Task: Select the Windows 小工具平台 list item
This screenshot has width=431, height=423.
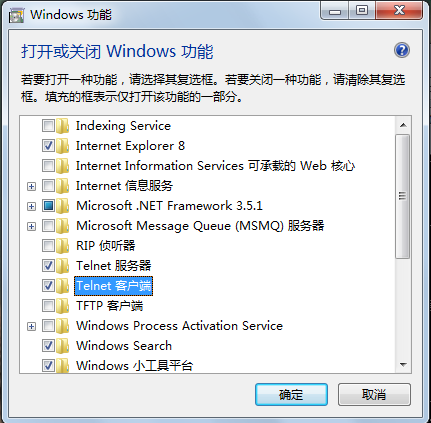Action: coord(134,365)
